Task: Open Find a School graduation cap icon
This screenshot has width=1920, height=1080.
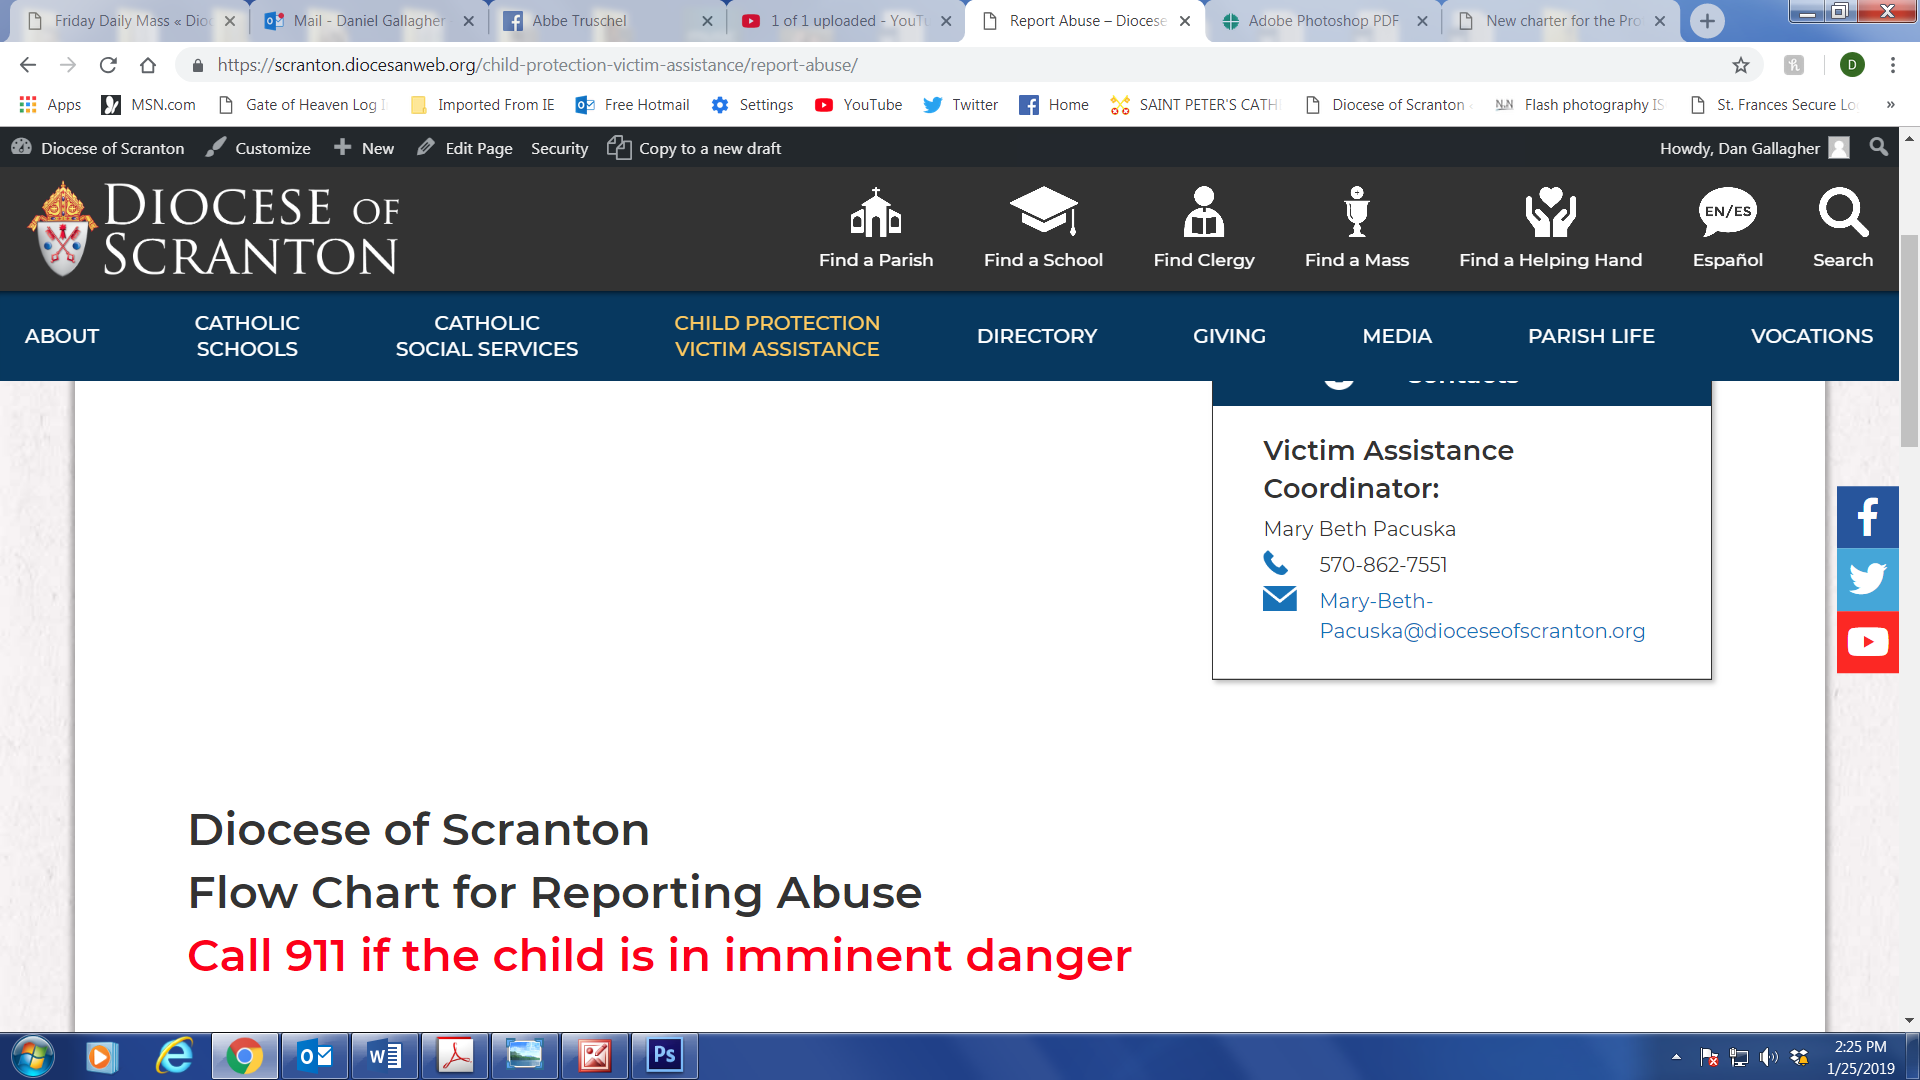Action: (1043, 211)
